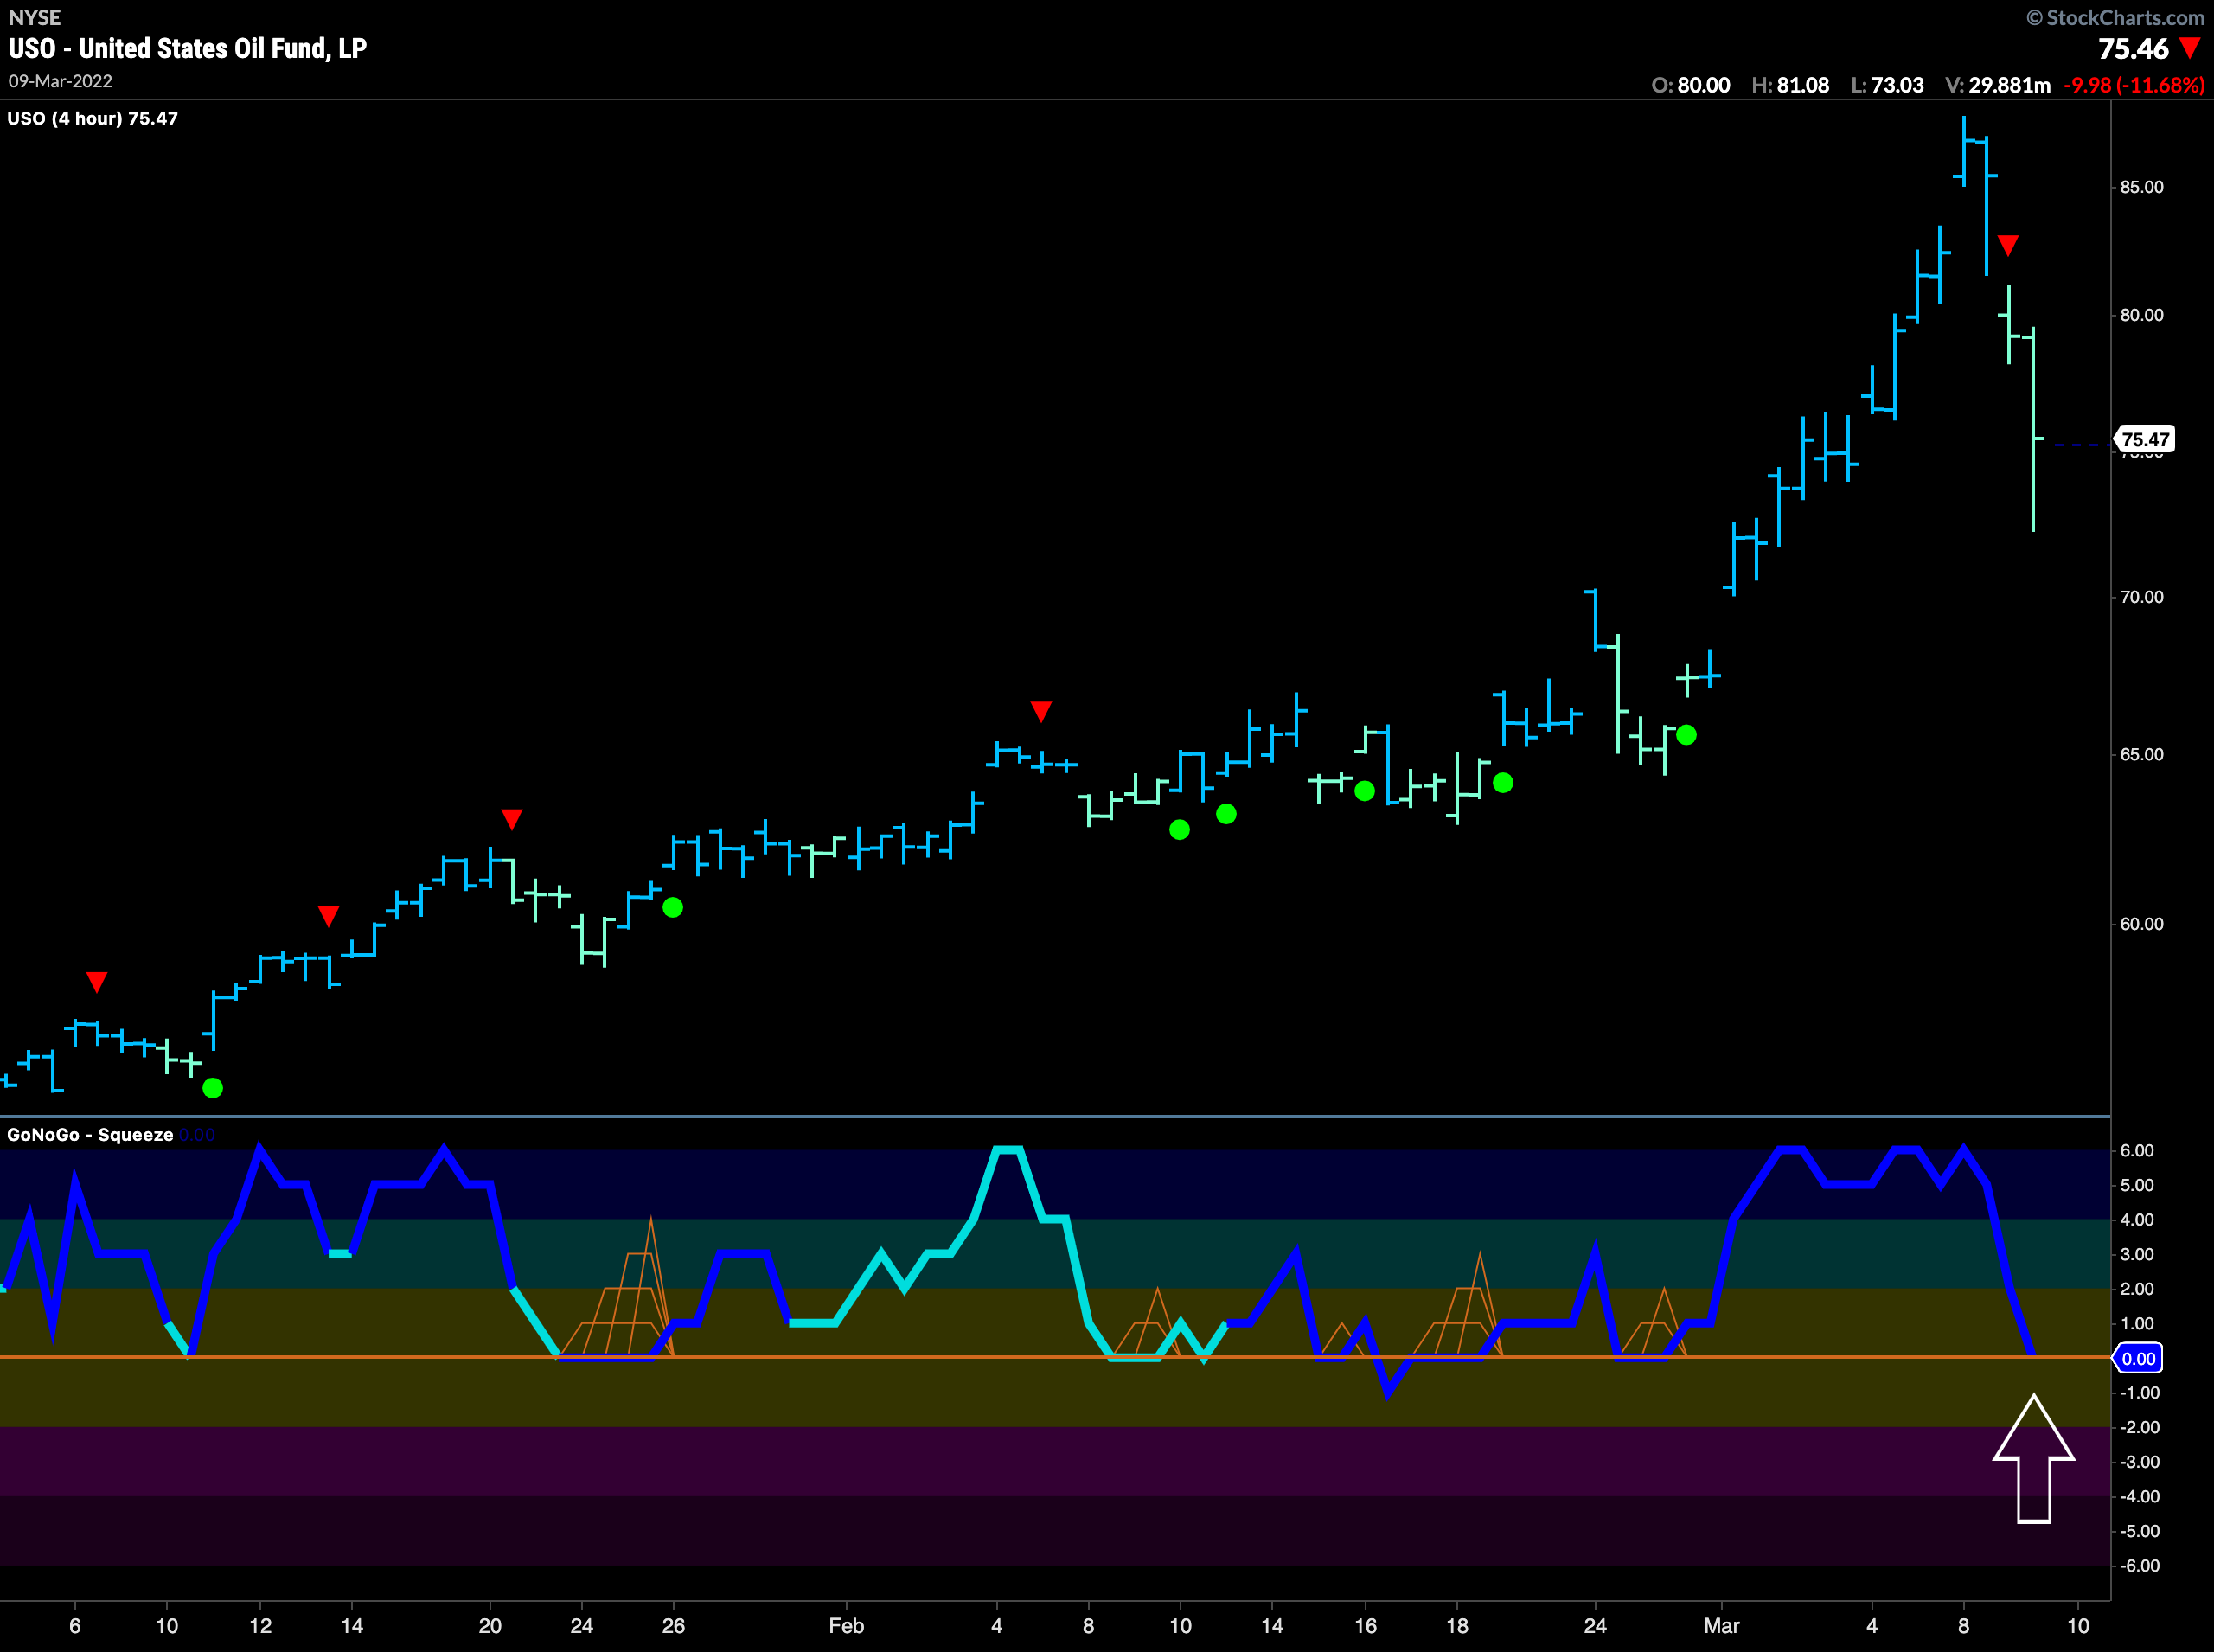Select the 20 date axis label
This screenshot has width=2214, height=1652.
pyautogui.click(x=490, y=1625)
